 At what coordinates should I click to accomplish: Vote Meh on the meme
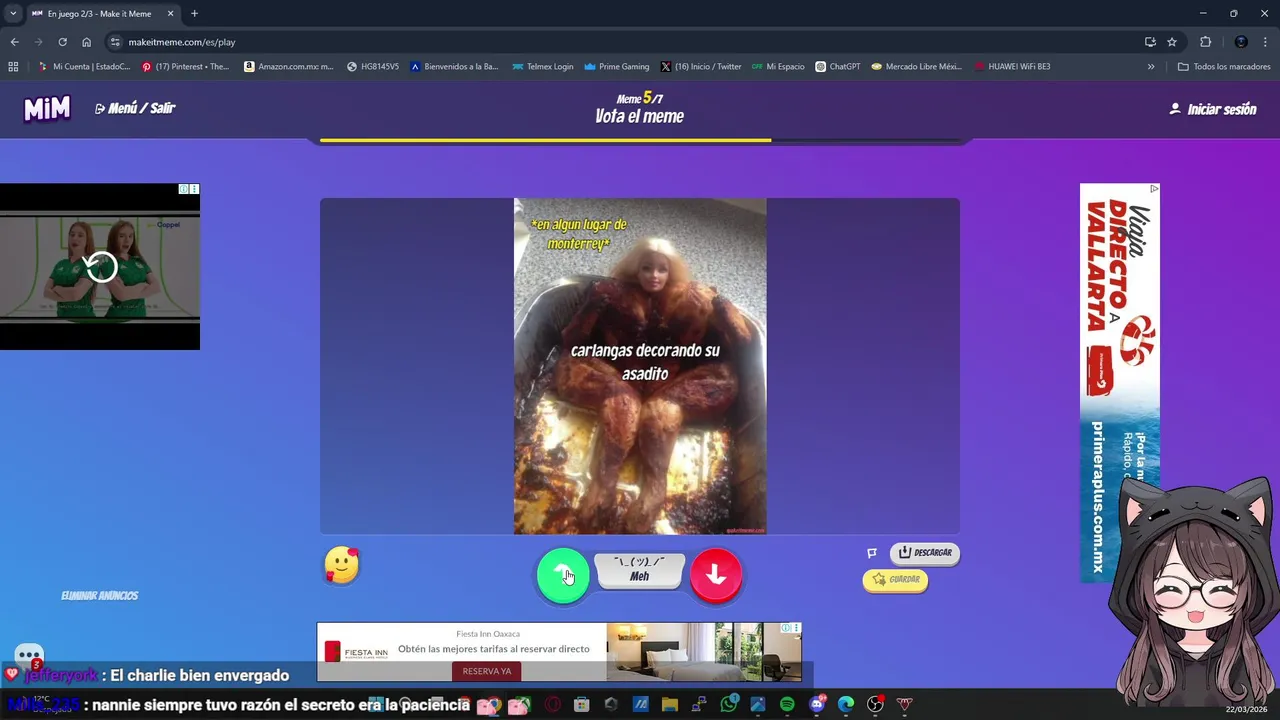[x=640, y=570]
